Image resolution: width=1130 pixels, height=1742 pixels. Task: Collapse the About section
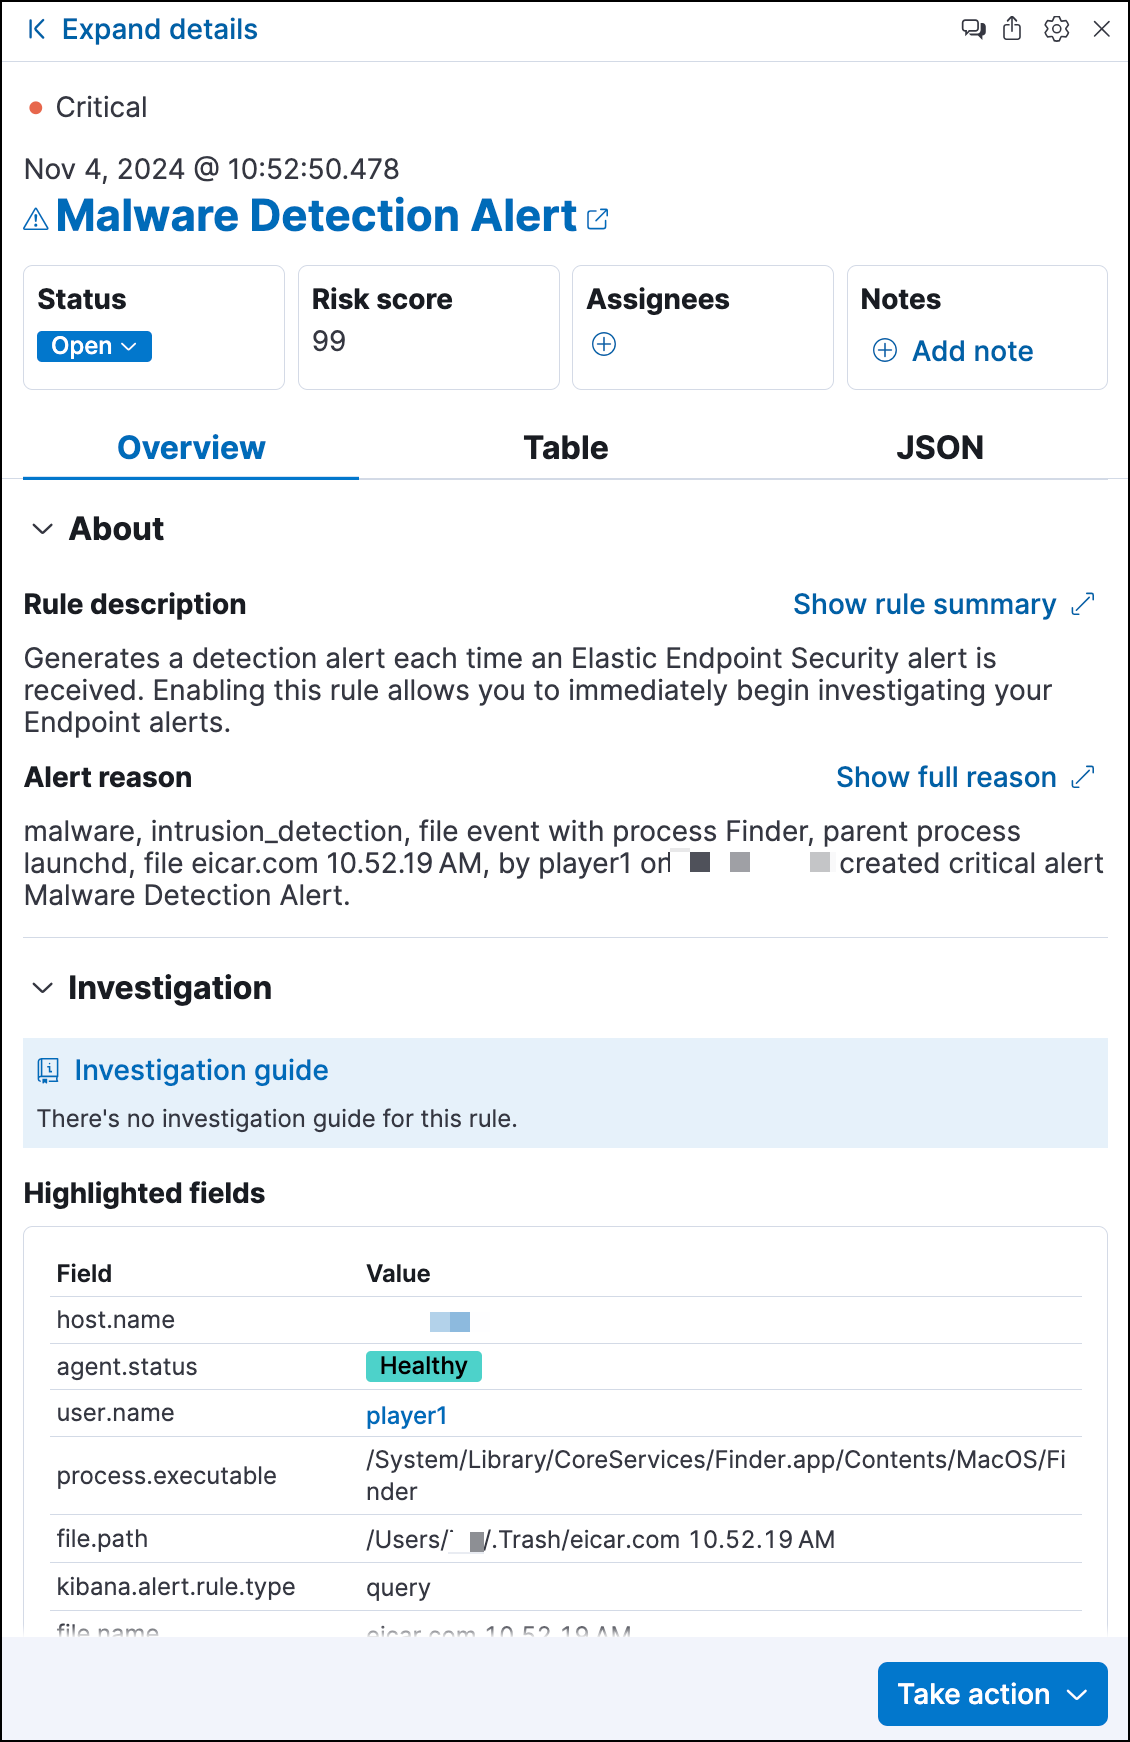[x=41, y=529]
